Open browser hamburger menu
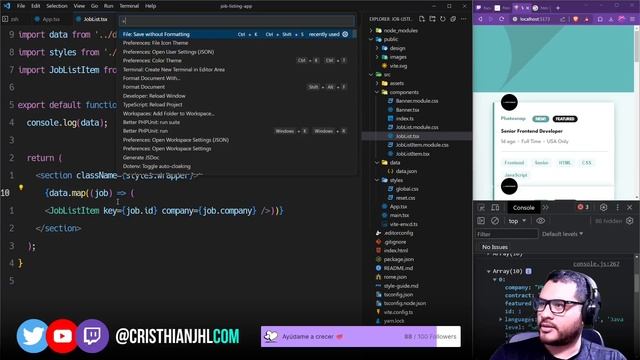640x360 pixels. [x=633, y=19]
